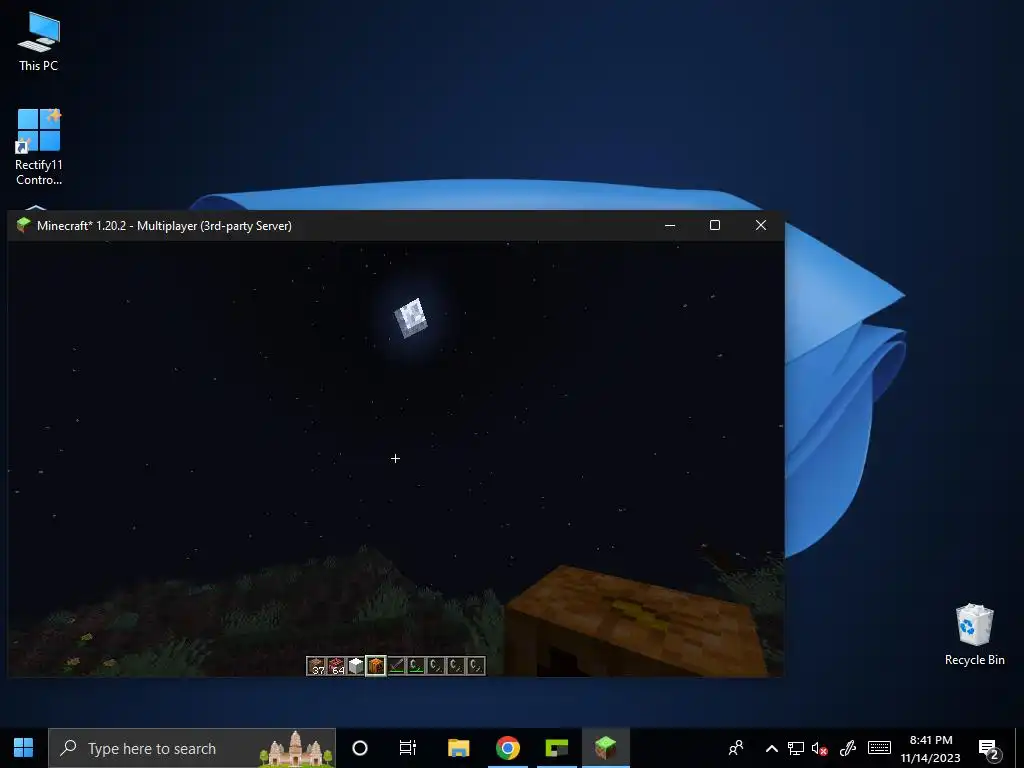
Task: Select the hotbar slot with 64 red blocks
Action: [x=336, y=665]
